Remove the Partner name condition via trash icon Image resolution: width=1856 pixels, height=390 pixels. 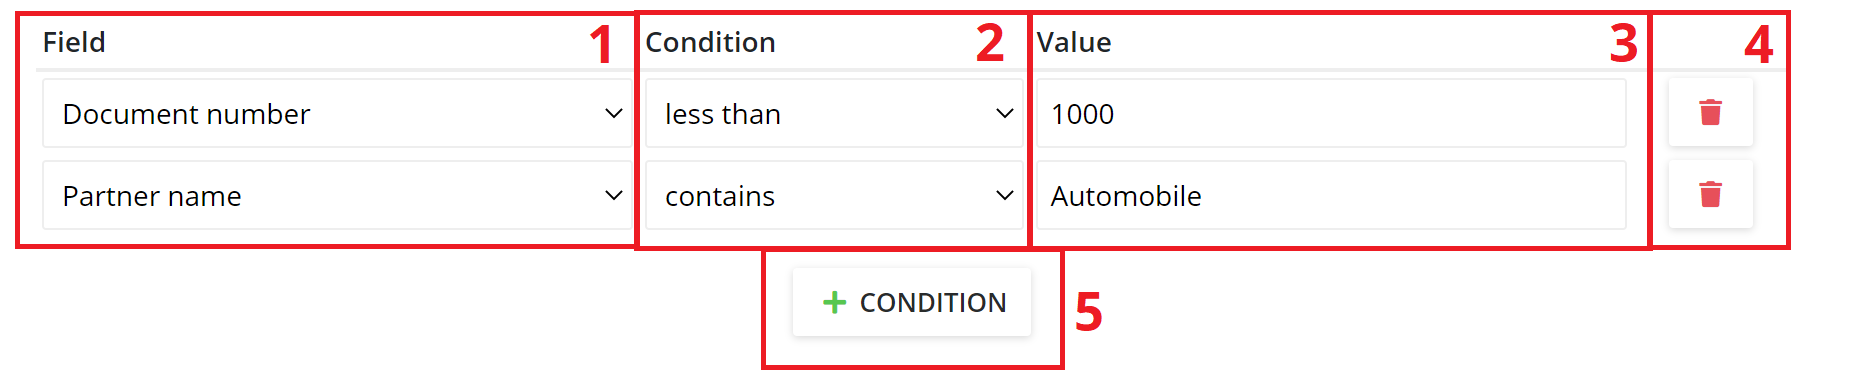point(1710,195)
